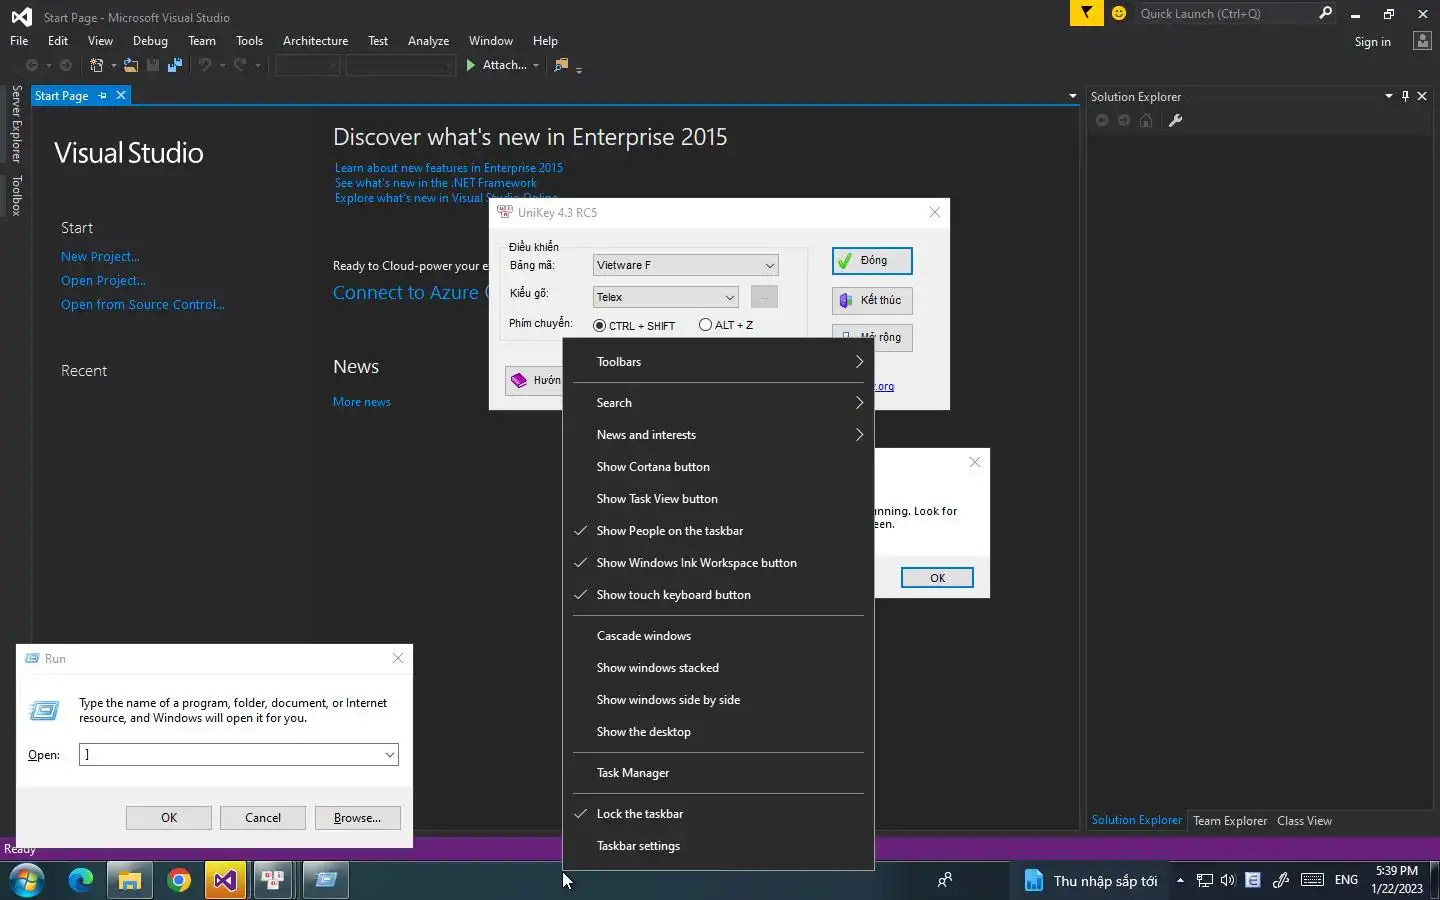Click Browse... in the Run dialog

coord(357,818)
